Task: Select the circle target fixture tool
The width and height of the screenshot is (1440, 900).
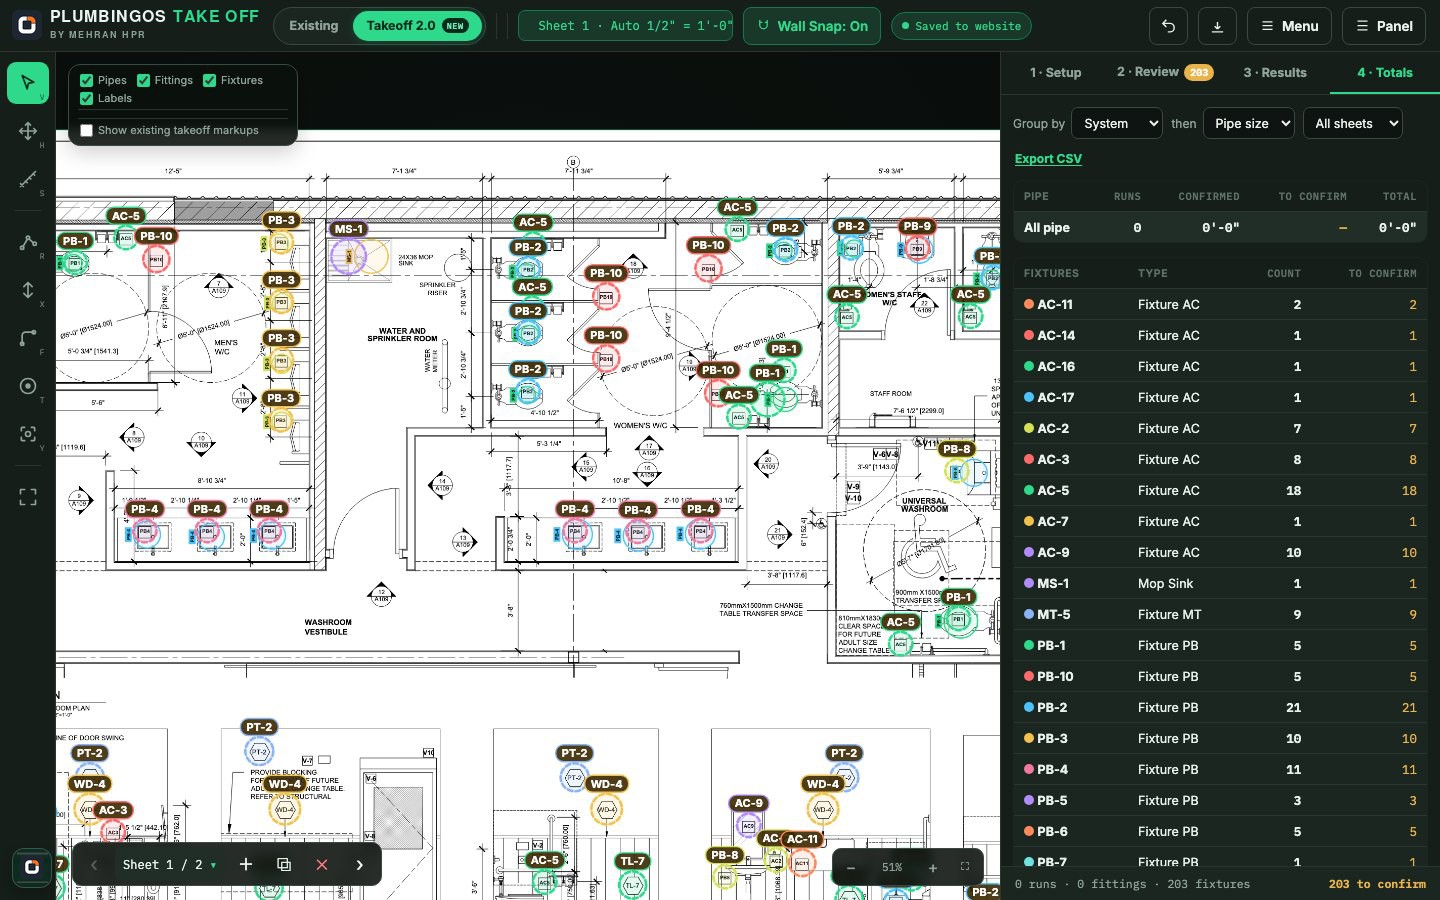Action: (x=28, y=386)
